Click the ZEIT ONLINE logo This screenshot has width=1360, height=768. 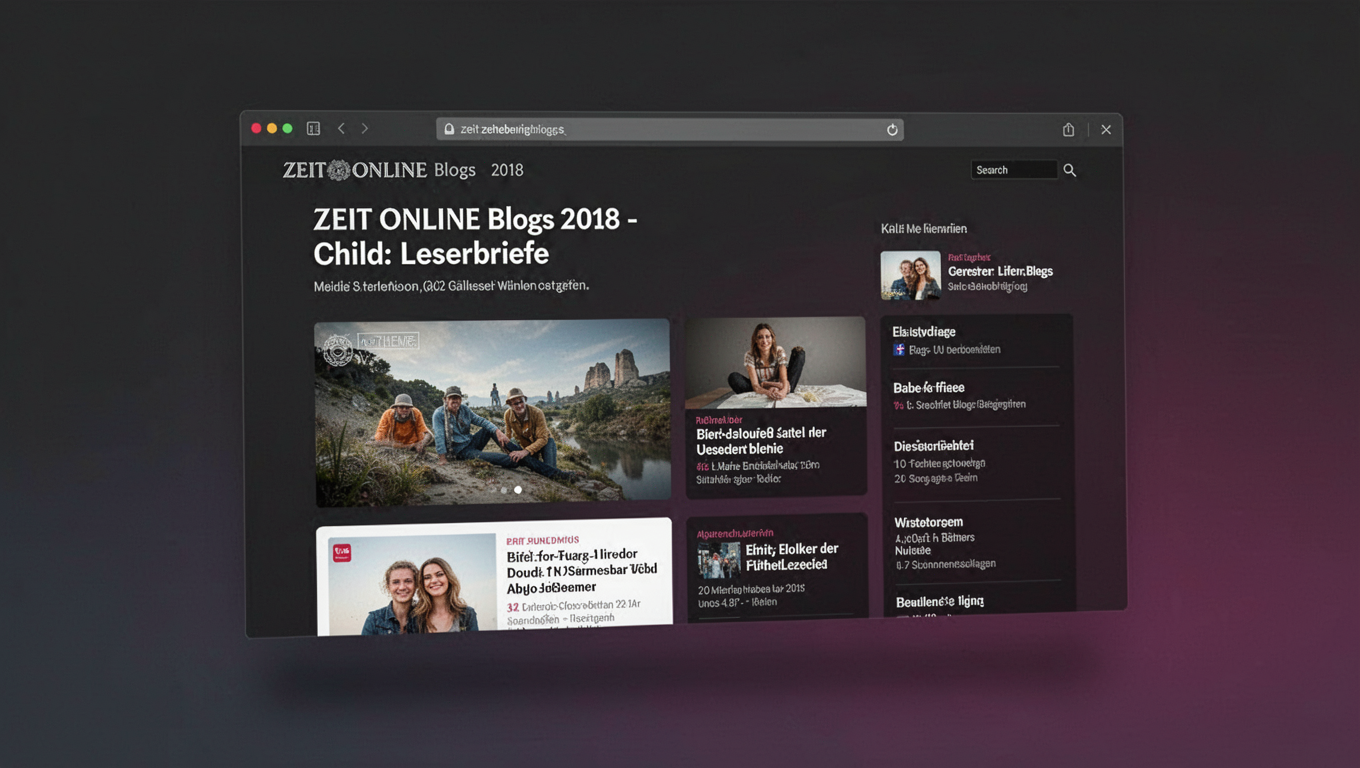click(354, 170)
